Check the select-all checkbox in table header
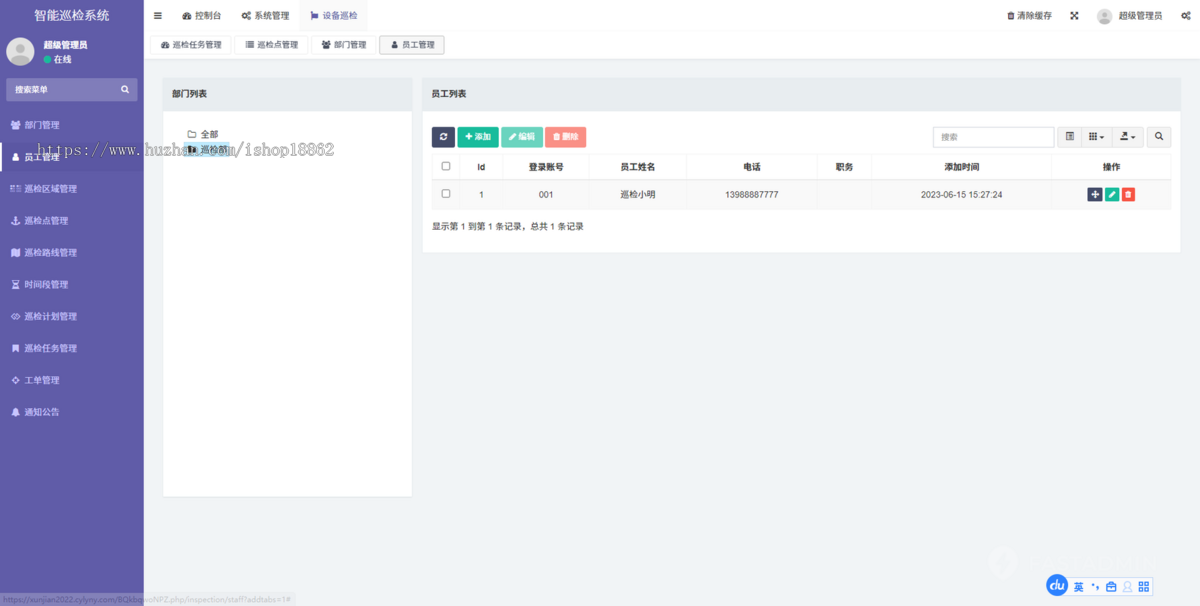The height and width of the screenshot is (606, 1200). (x=446, y=167)
